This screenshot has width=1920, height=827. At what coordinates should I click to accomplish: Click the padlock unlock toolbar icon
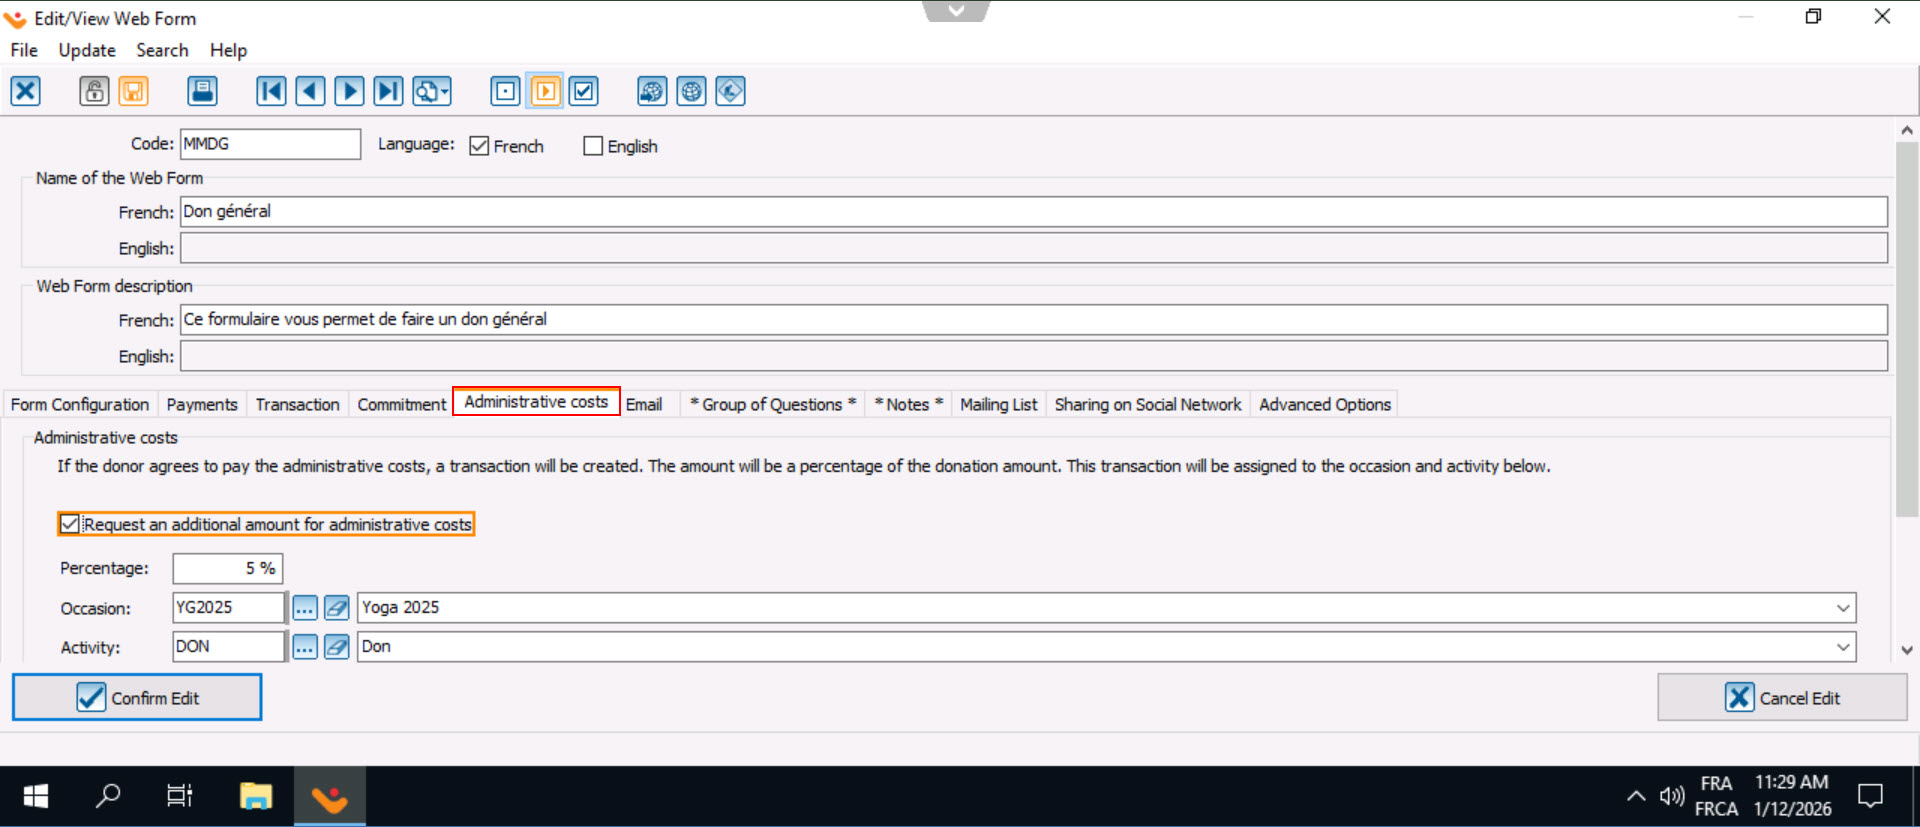[94, 91]
